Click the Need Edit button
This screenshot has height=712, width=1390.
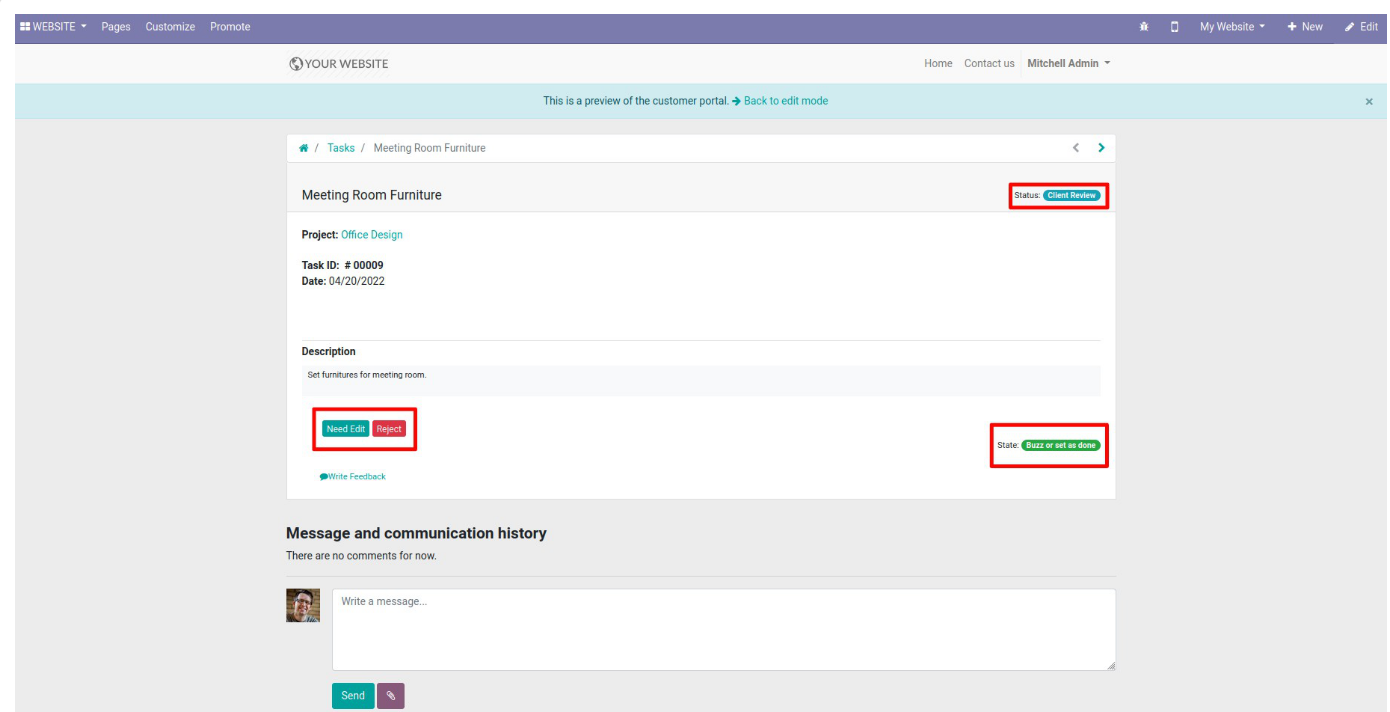[346, 429]
